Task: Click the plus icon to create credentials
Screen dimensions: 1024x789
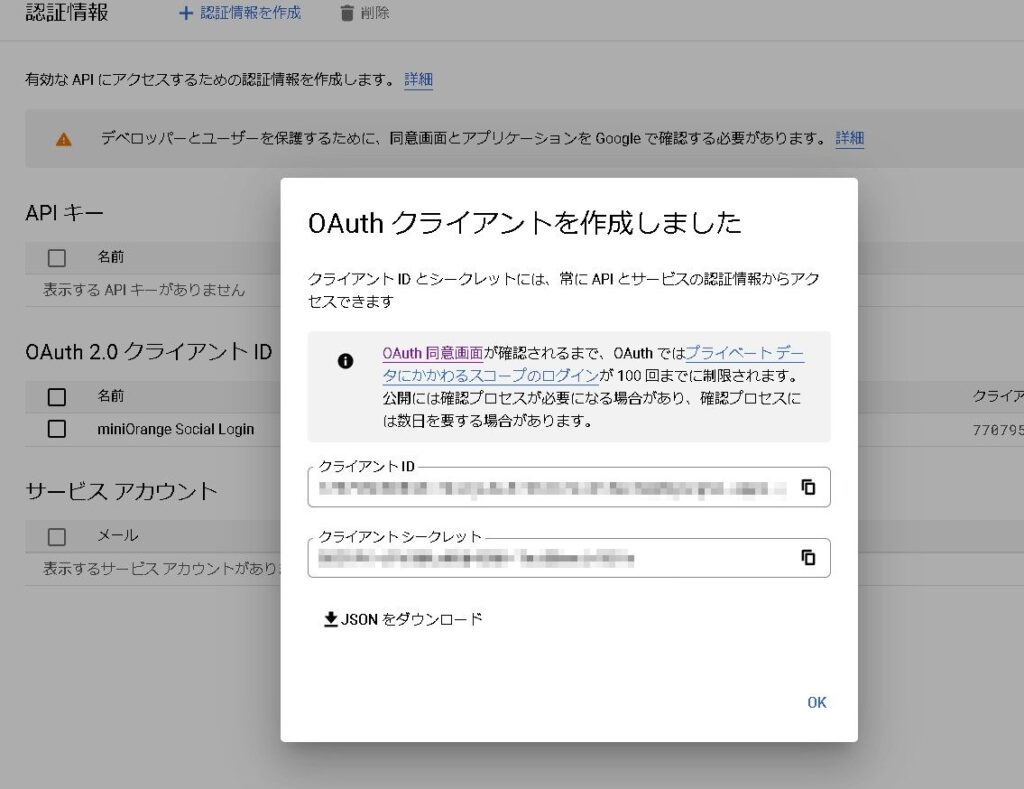Action: click(x=185, y=14)
